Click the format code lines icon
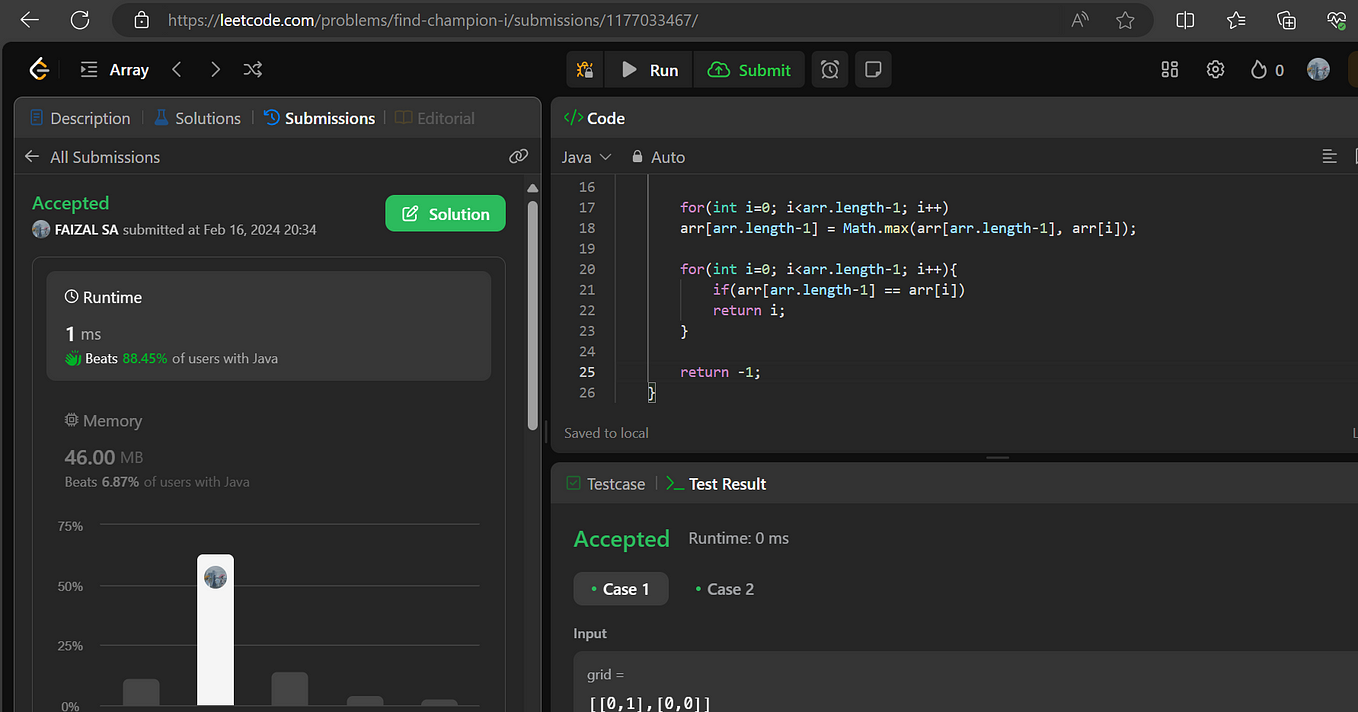Screen dimensions: 1358x712 coord(1329,157)
